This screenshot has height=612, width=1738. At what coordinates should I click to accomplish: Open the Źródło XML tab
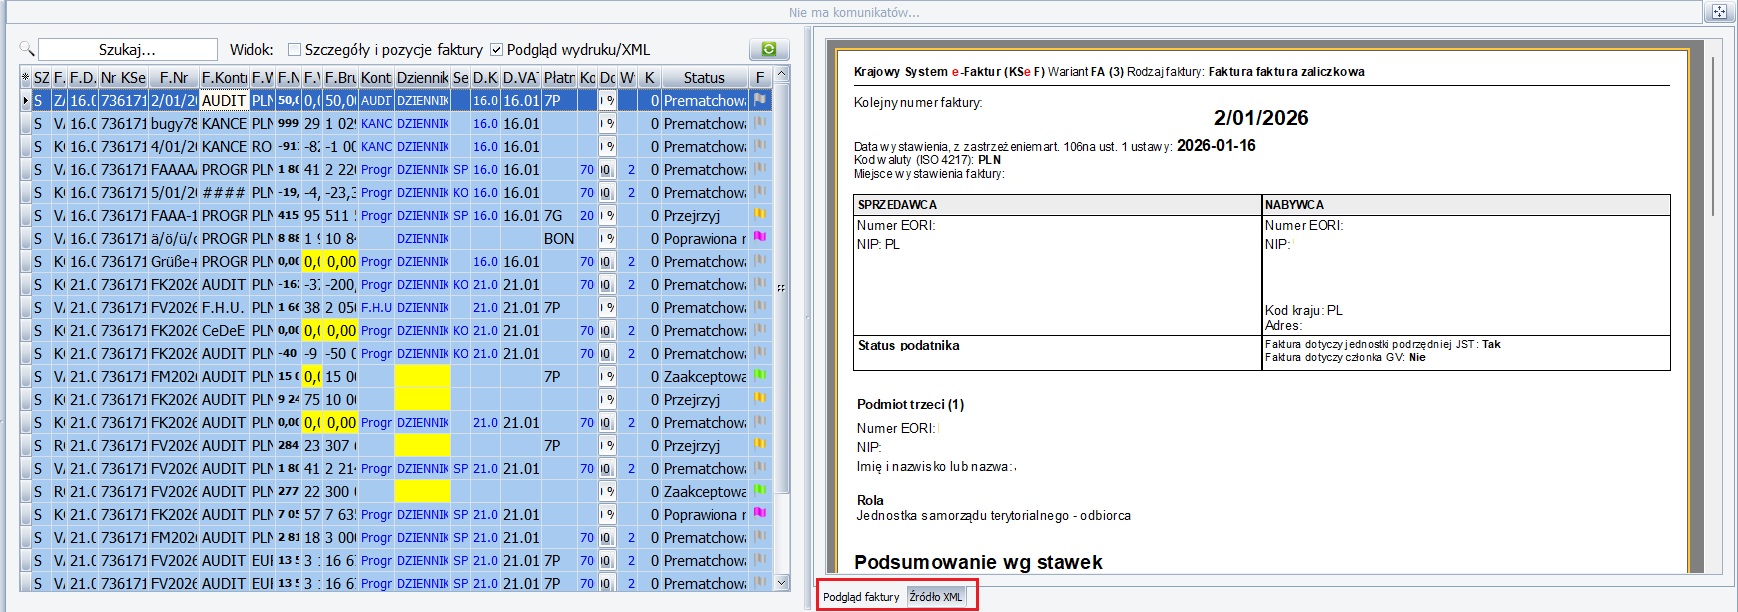tap(936, 597)
